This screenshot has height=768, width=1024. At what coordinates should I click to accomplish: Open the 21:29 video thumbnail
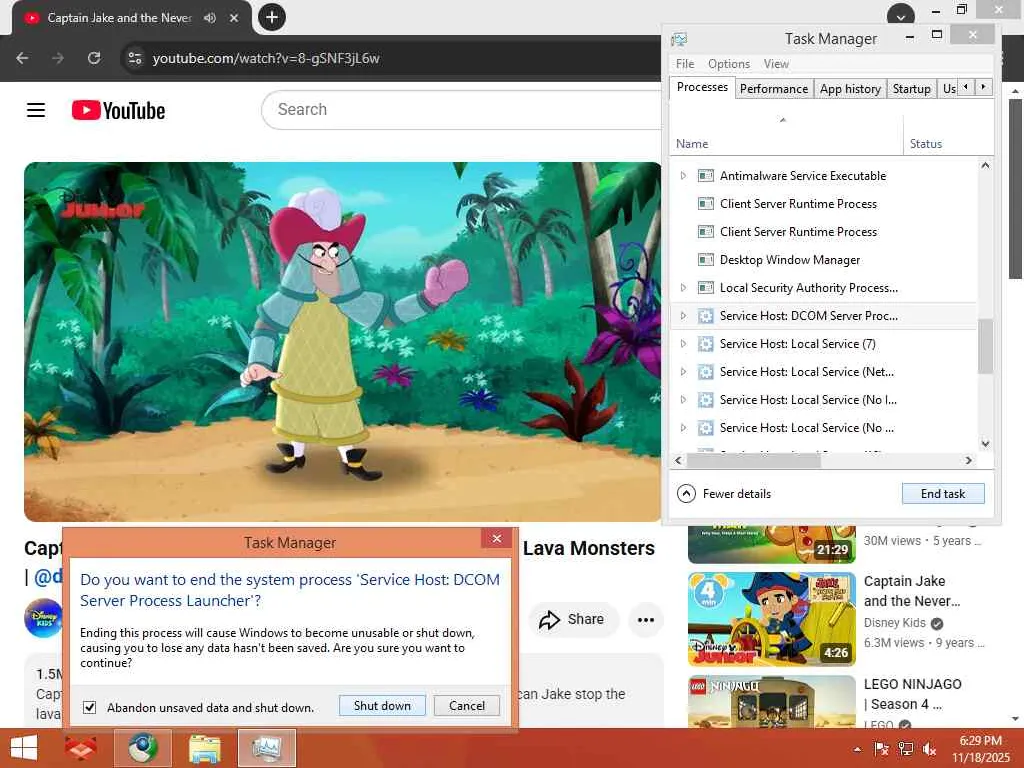click(771, 543)
